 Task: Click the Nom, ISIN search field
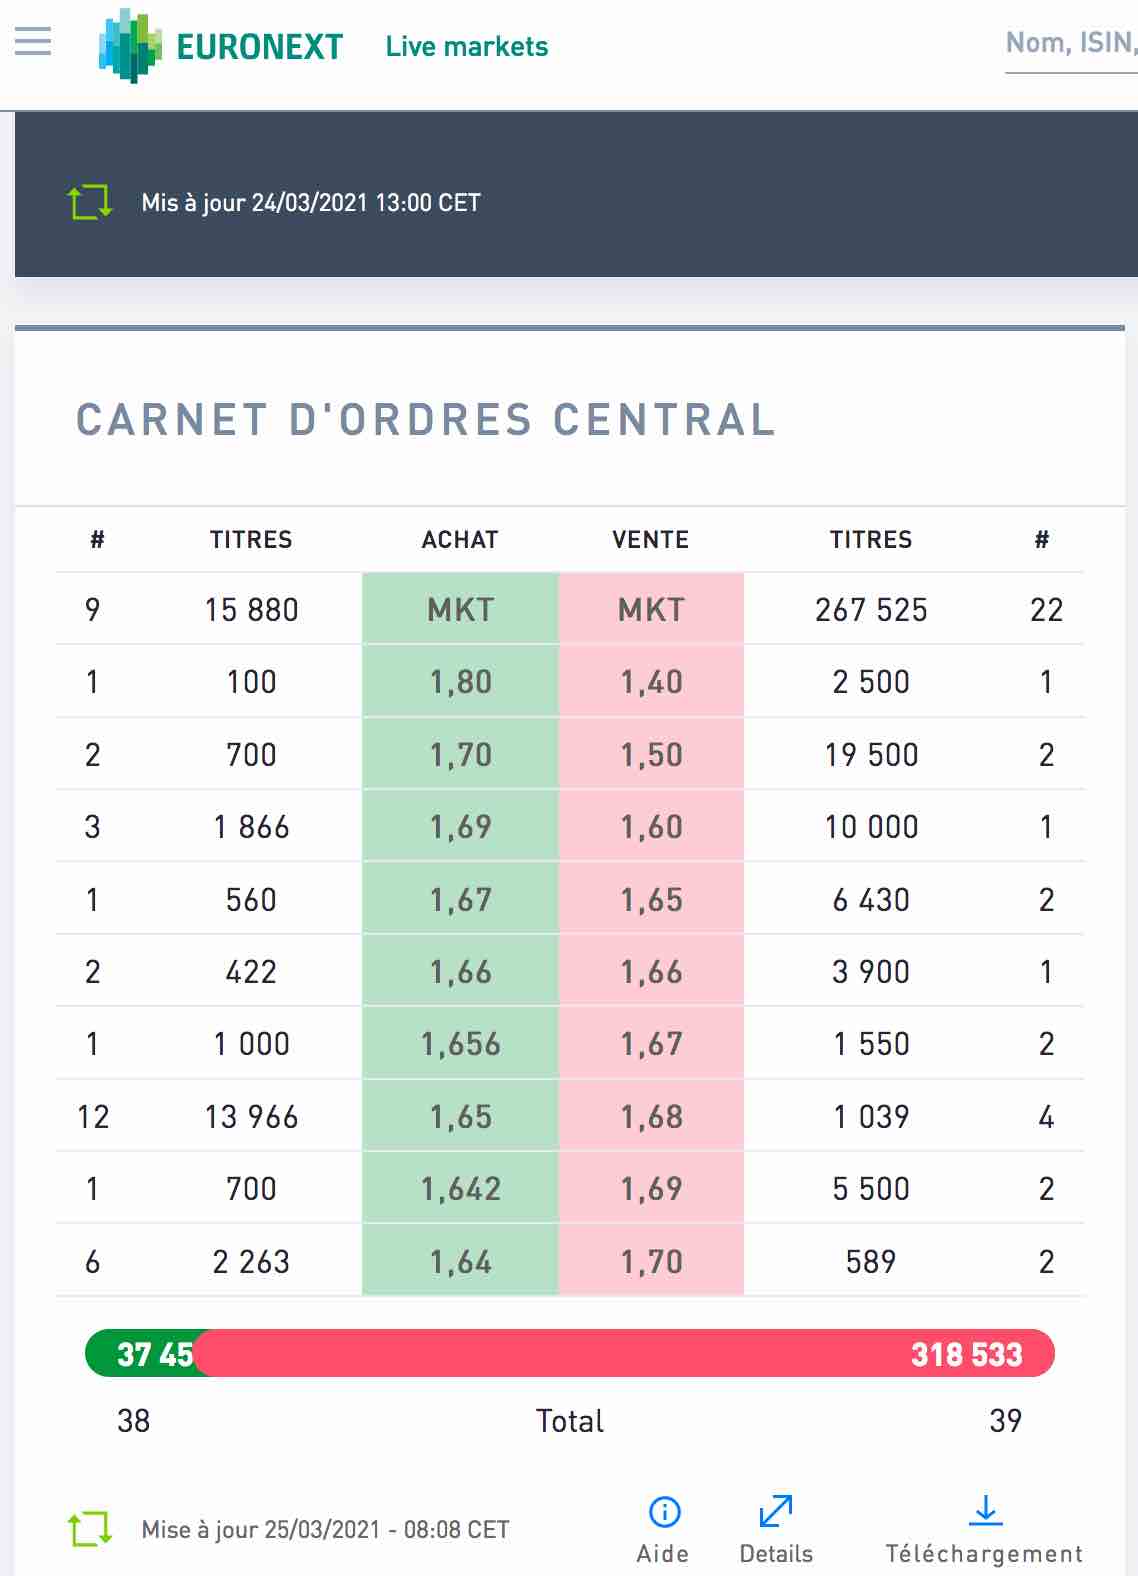click(x=1071, y=44)
